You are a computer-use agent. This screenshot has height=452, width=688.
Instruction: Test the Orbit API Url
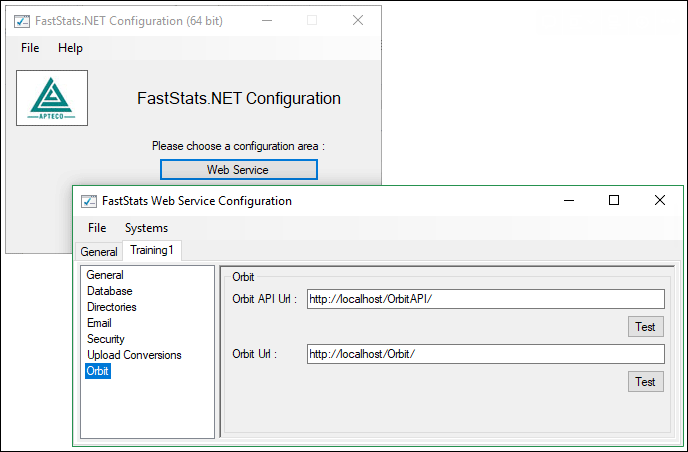pyautogui.click(x=645, y=326)
